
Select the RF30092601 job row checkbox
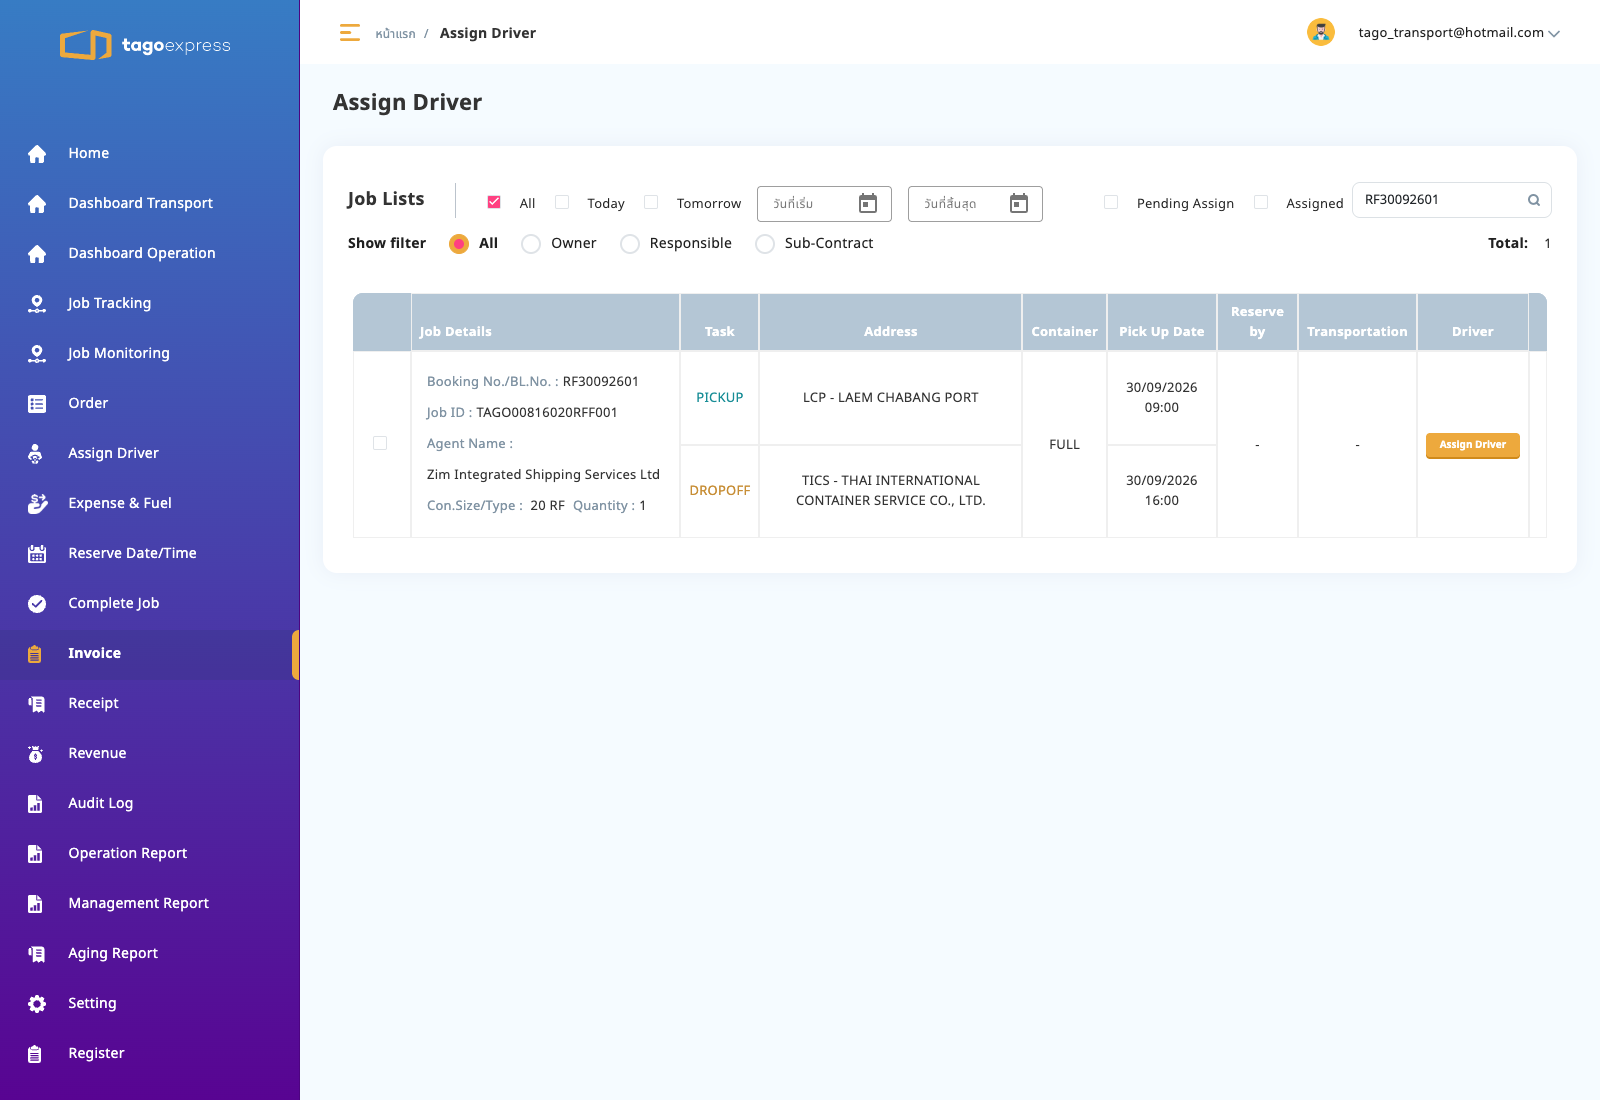(380, 443)
